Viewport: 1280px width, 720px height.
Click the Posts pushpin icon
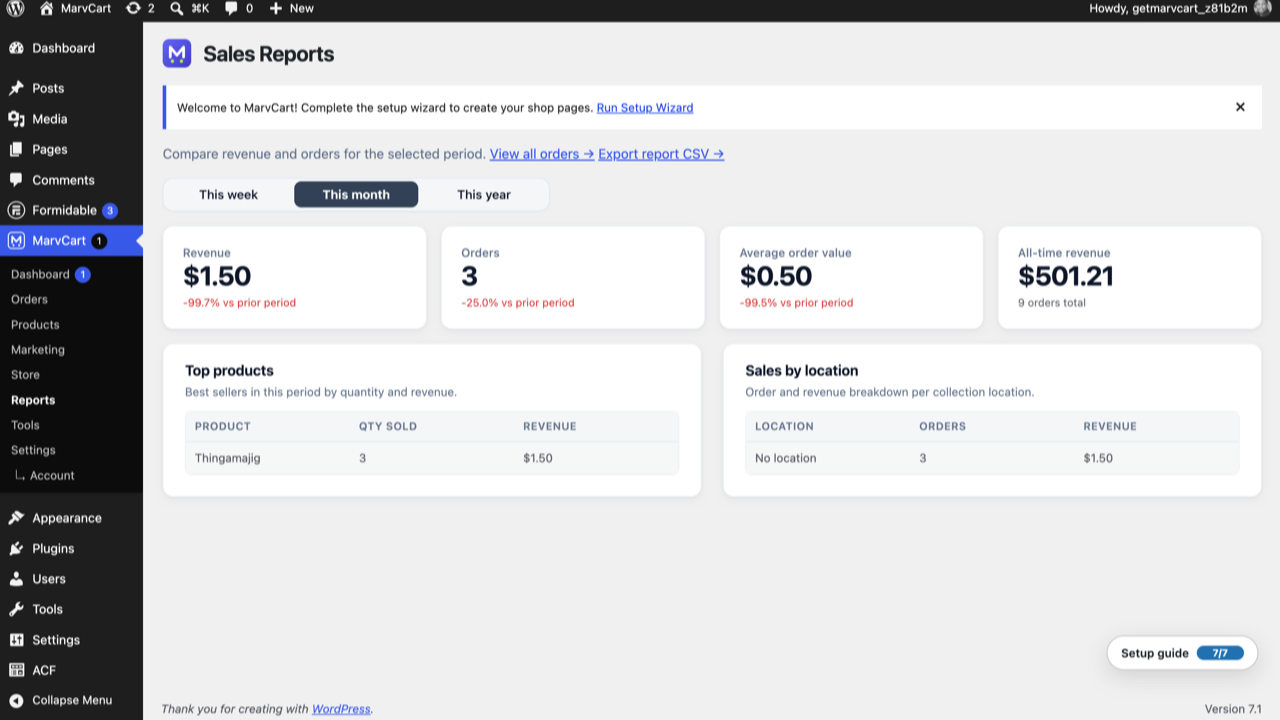point(16,88)
